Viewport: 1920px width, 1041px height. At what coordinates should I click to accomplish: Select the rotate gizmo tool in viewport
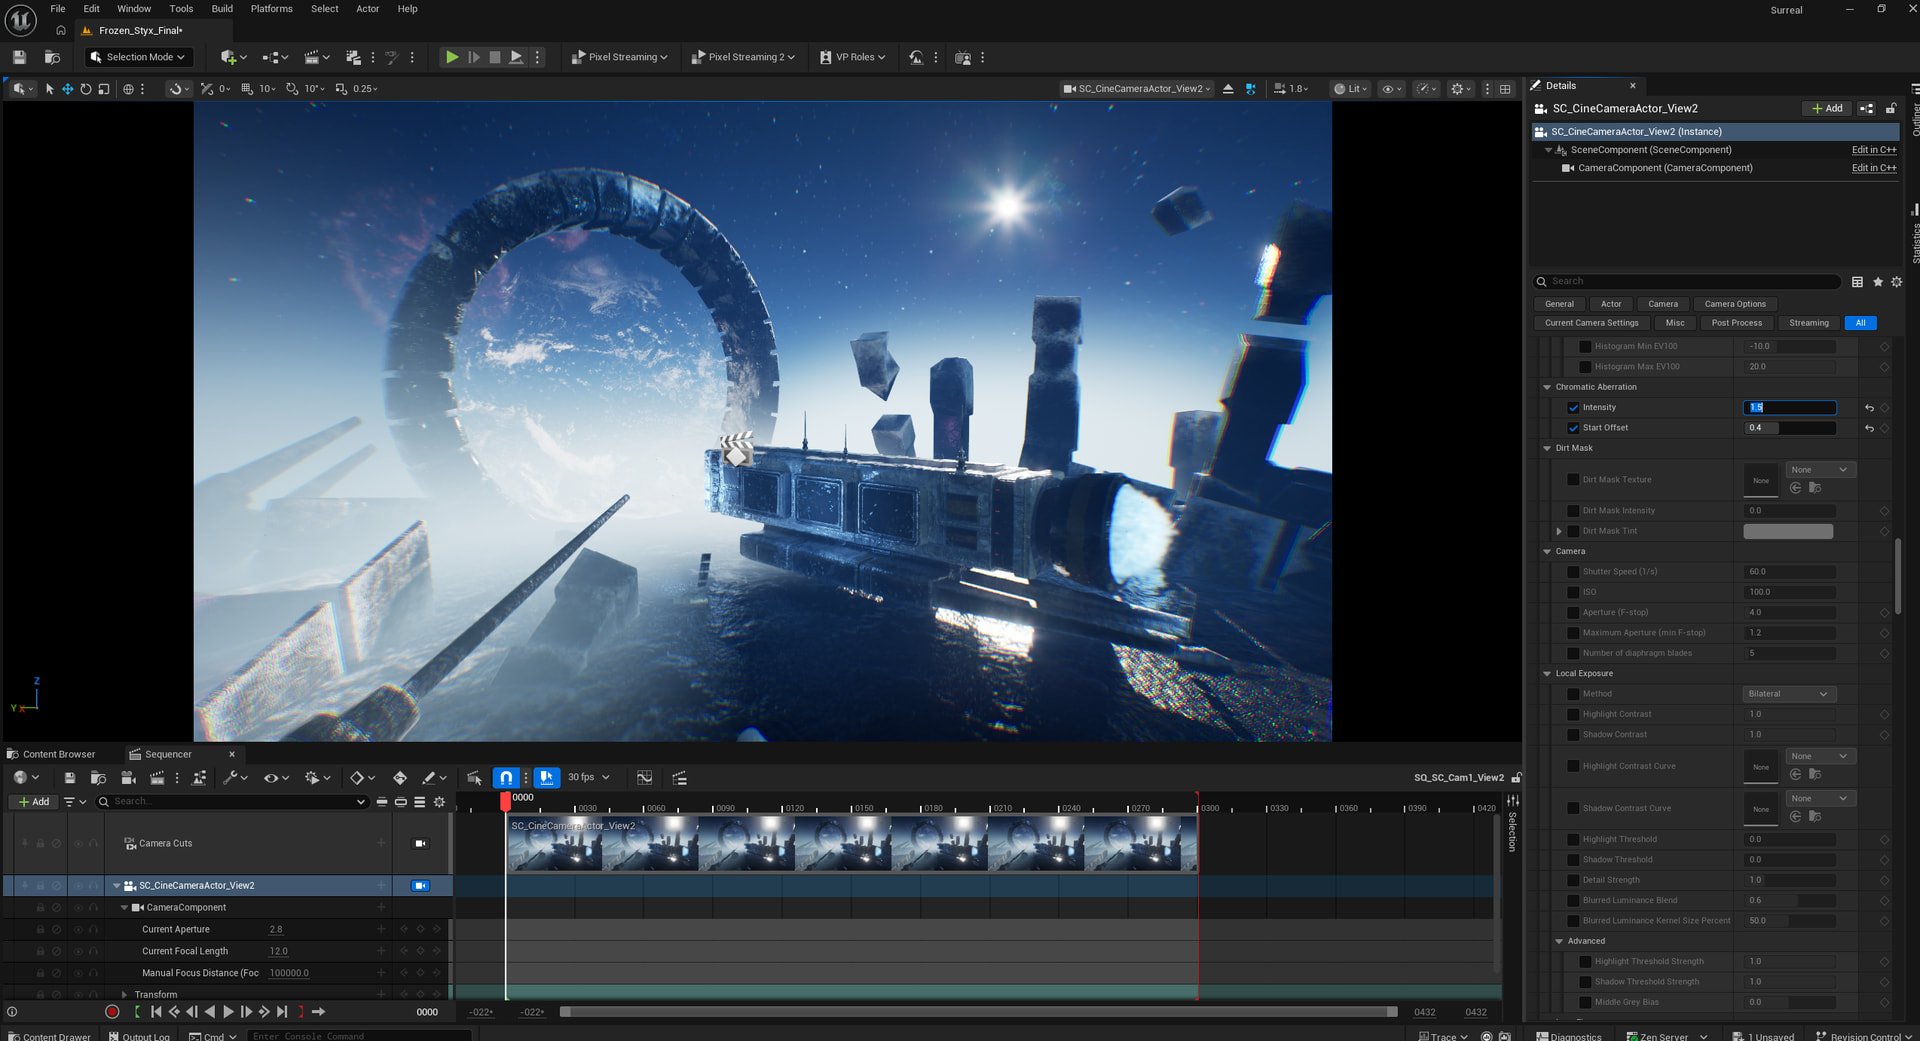[86, 89]
